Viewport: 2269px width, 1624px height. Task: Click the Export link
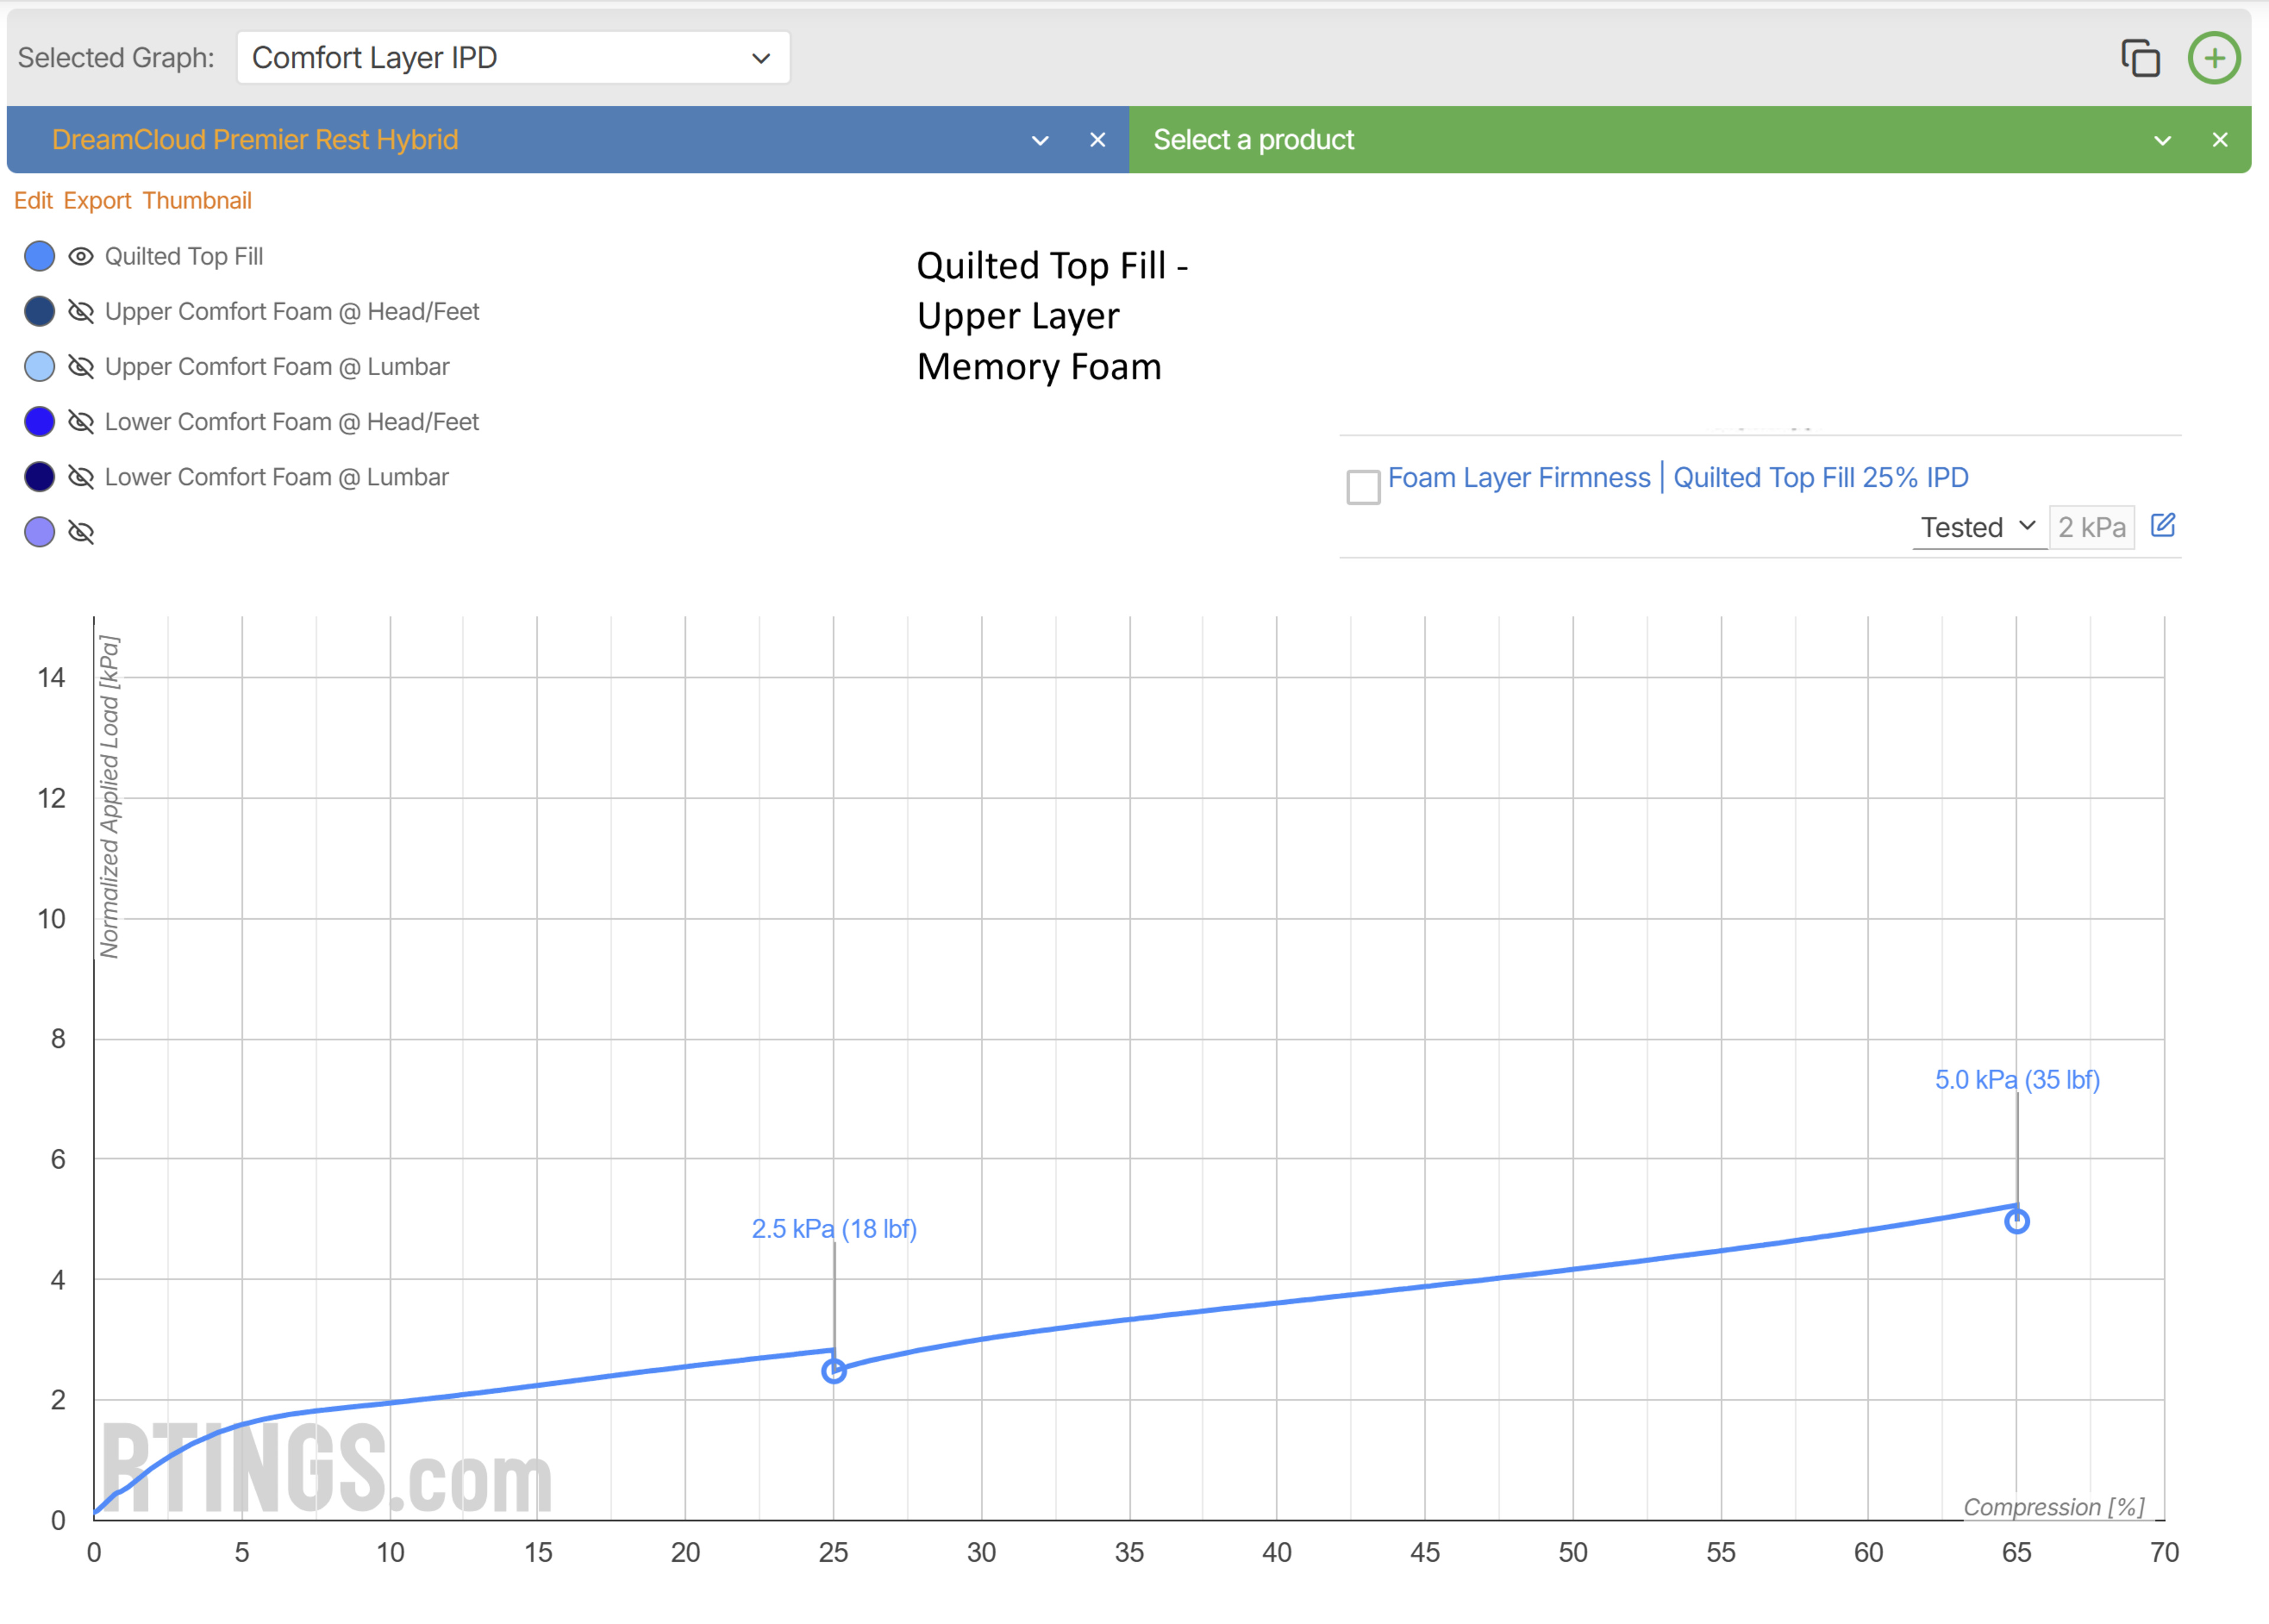pos(97,201)
